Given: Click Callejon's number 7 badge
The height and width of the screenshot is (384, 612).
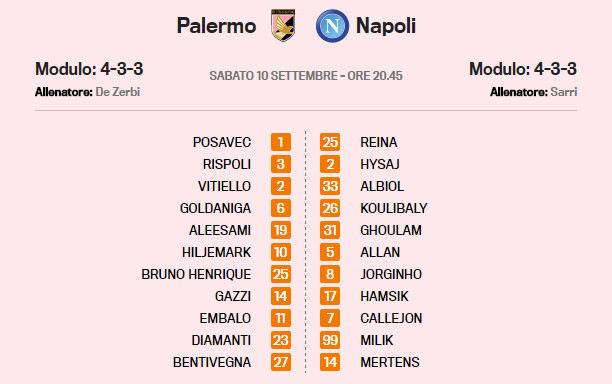Looking at the screenshot, I should coord(330,318).
